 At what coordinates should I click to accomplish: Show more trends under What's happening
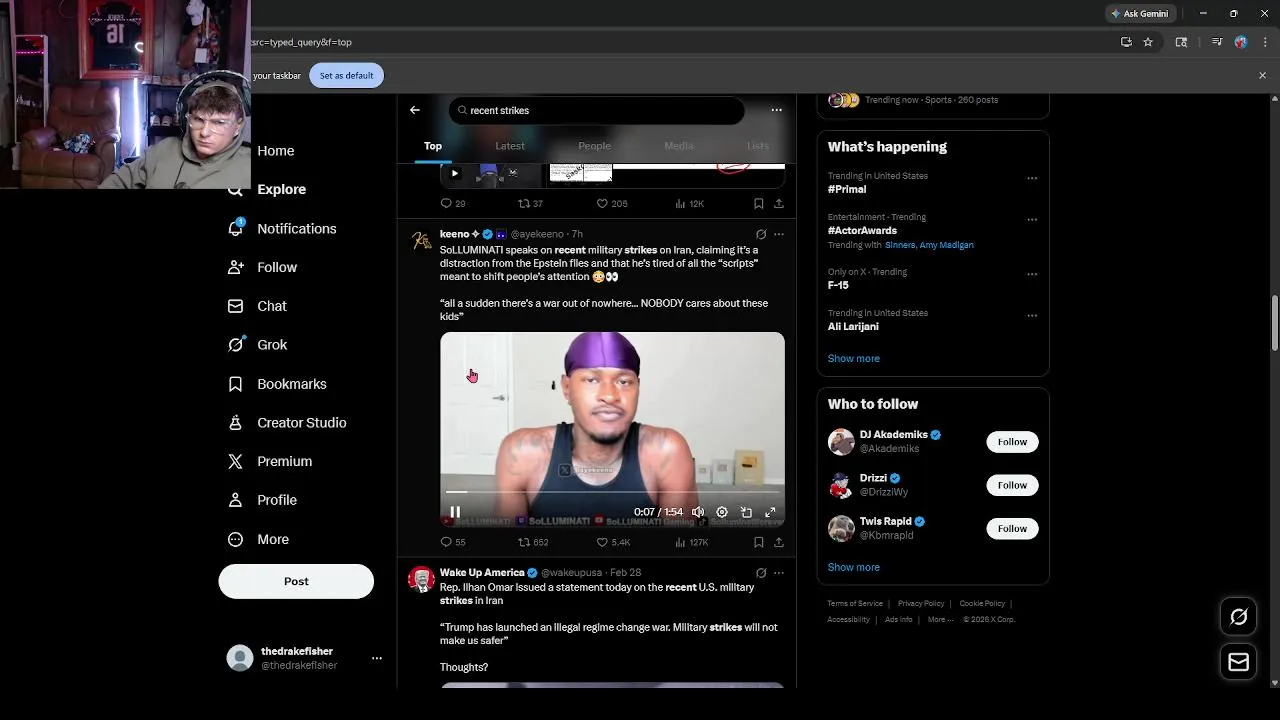(854, 359)
